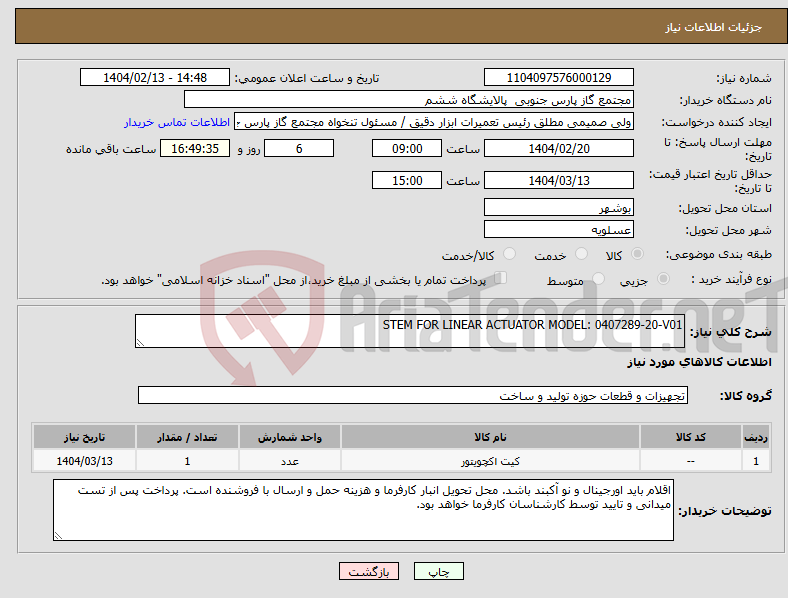The width and height of the screenshot is (788, 598).
Task: Select the خدمت radio button
Action: point(581,254)
